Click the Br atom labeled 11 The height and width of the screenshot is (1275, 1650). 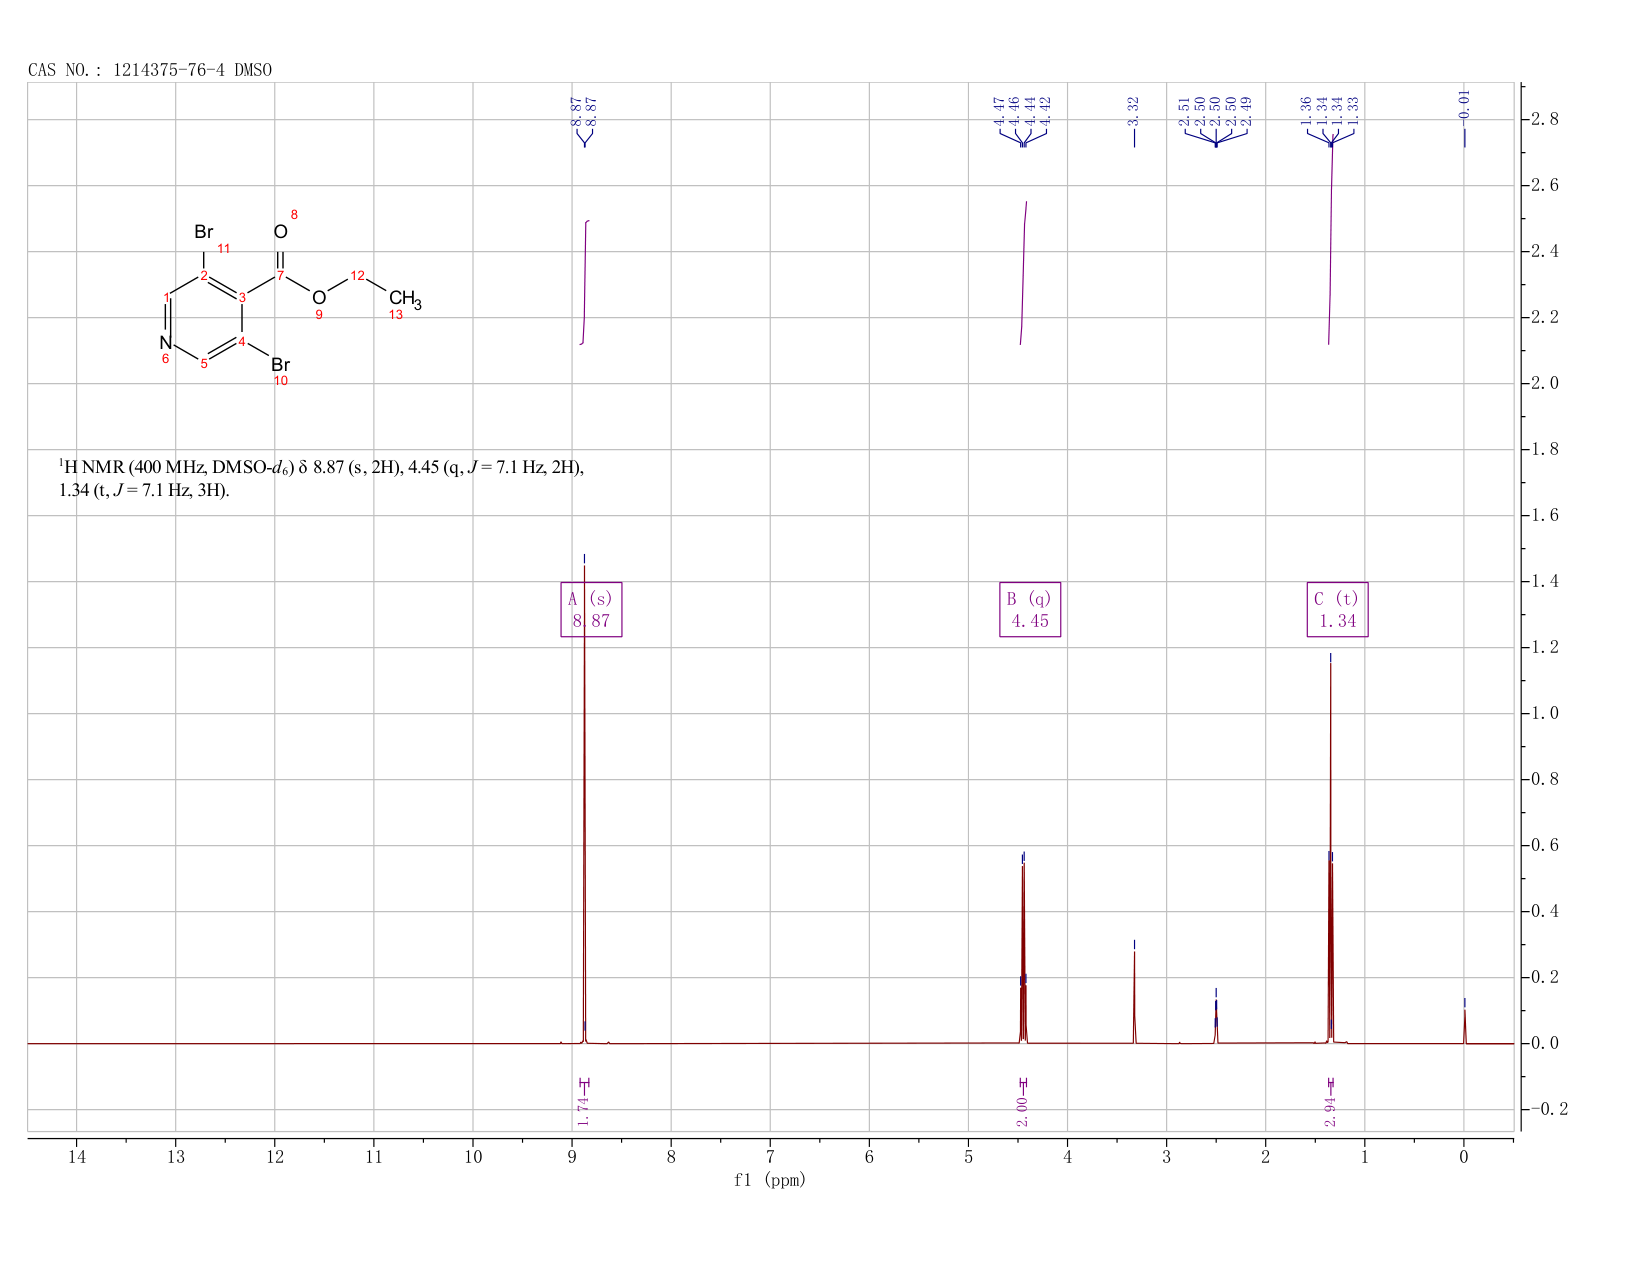click(x=204, y=232)
